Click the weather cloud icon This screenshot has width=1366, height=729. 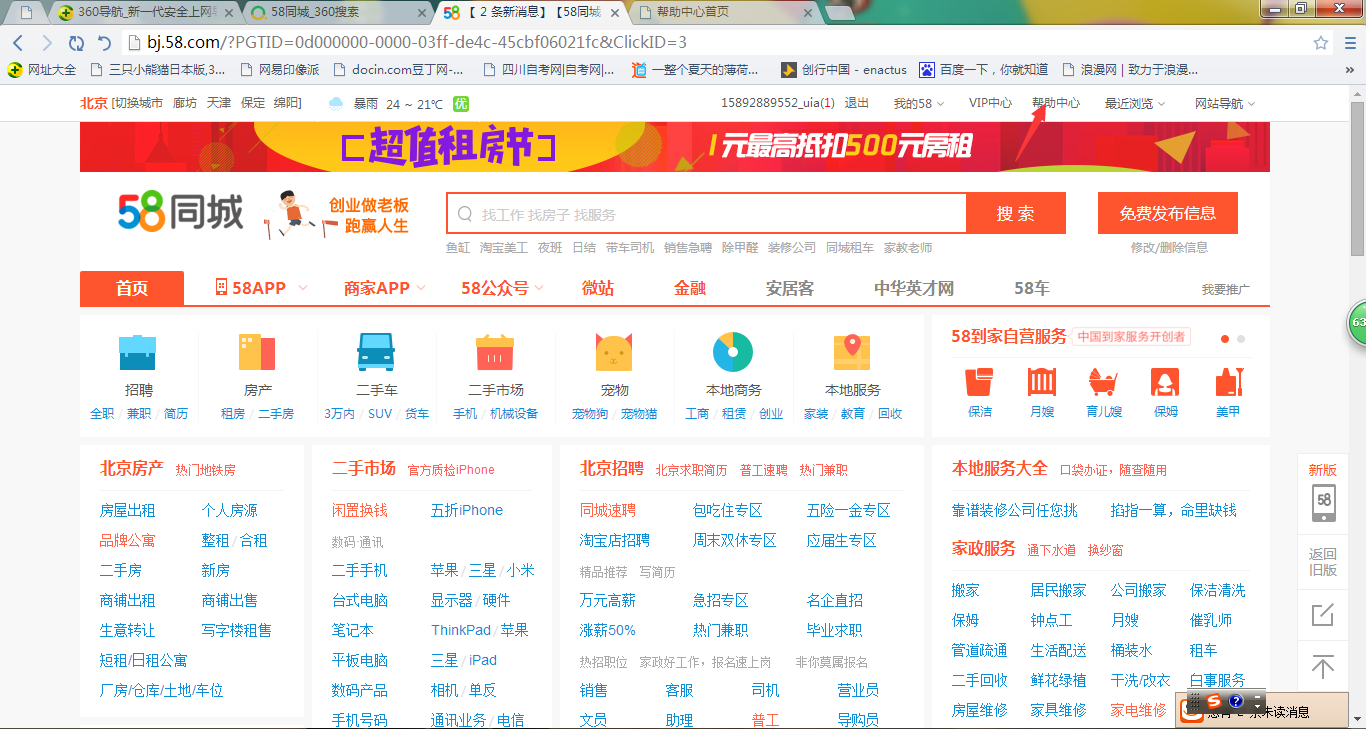336,103
